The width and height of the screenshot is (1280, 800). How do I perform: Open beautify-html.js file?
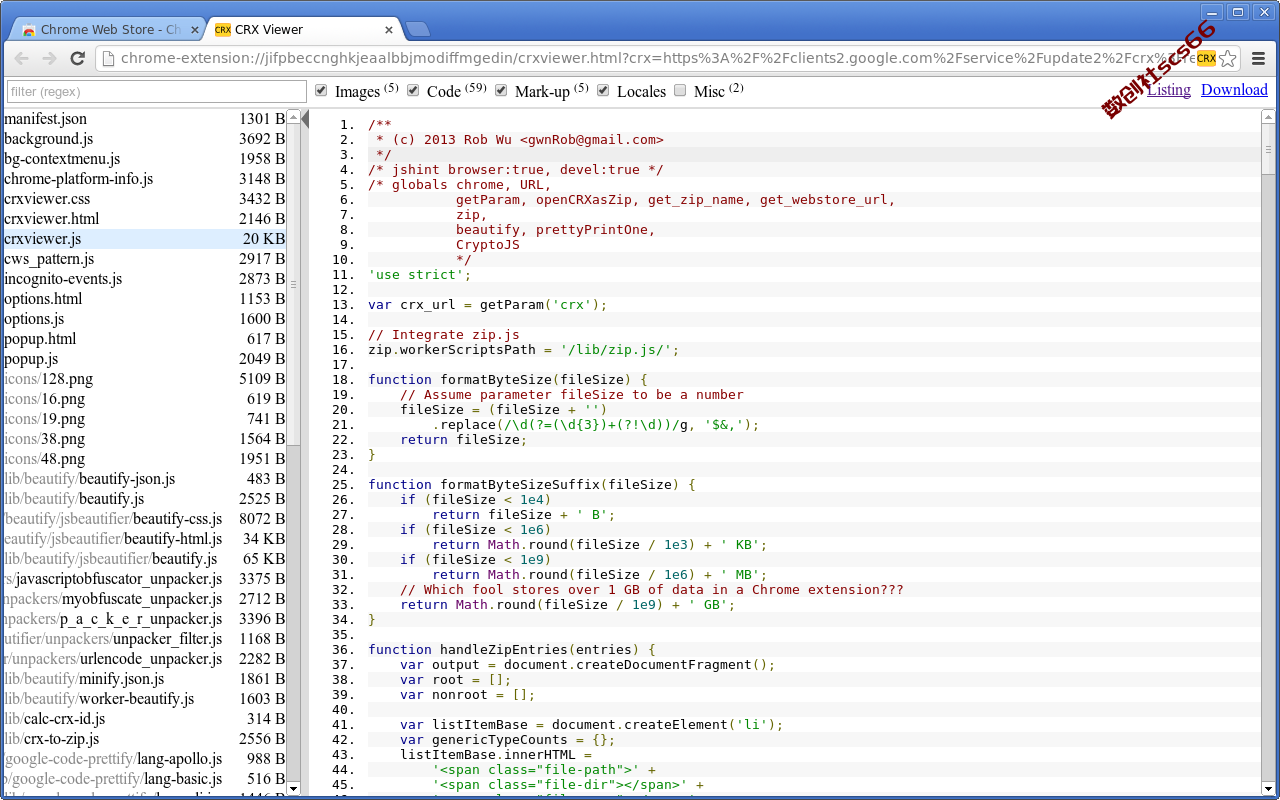(143, 539)
